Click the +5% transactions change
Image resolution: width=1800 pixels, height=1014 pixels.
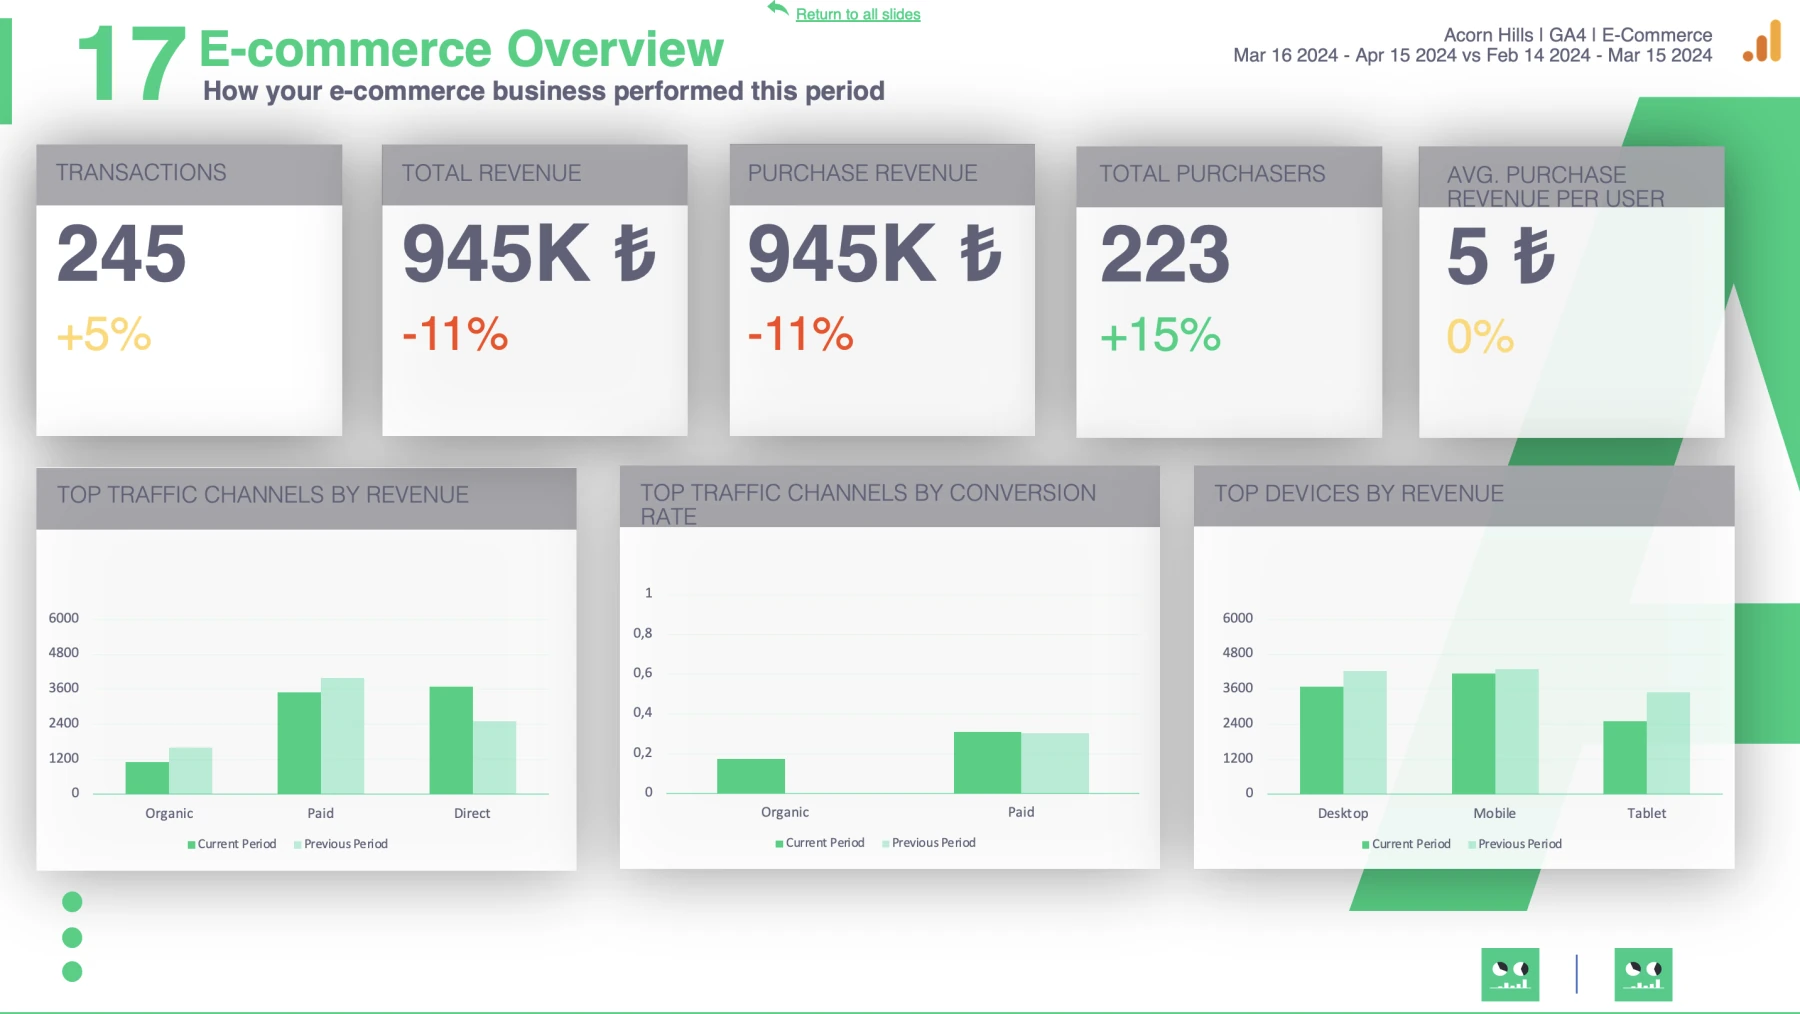click(x=104, y=335)
